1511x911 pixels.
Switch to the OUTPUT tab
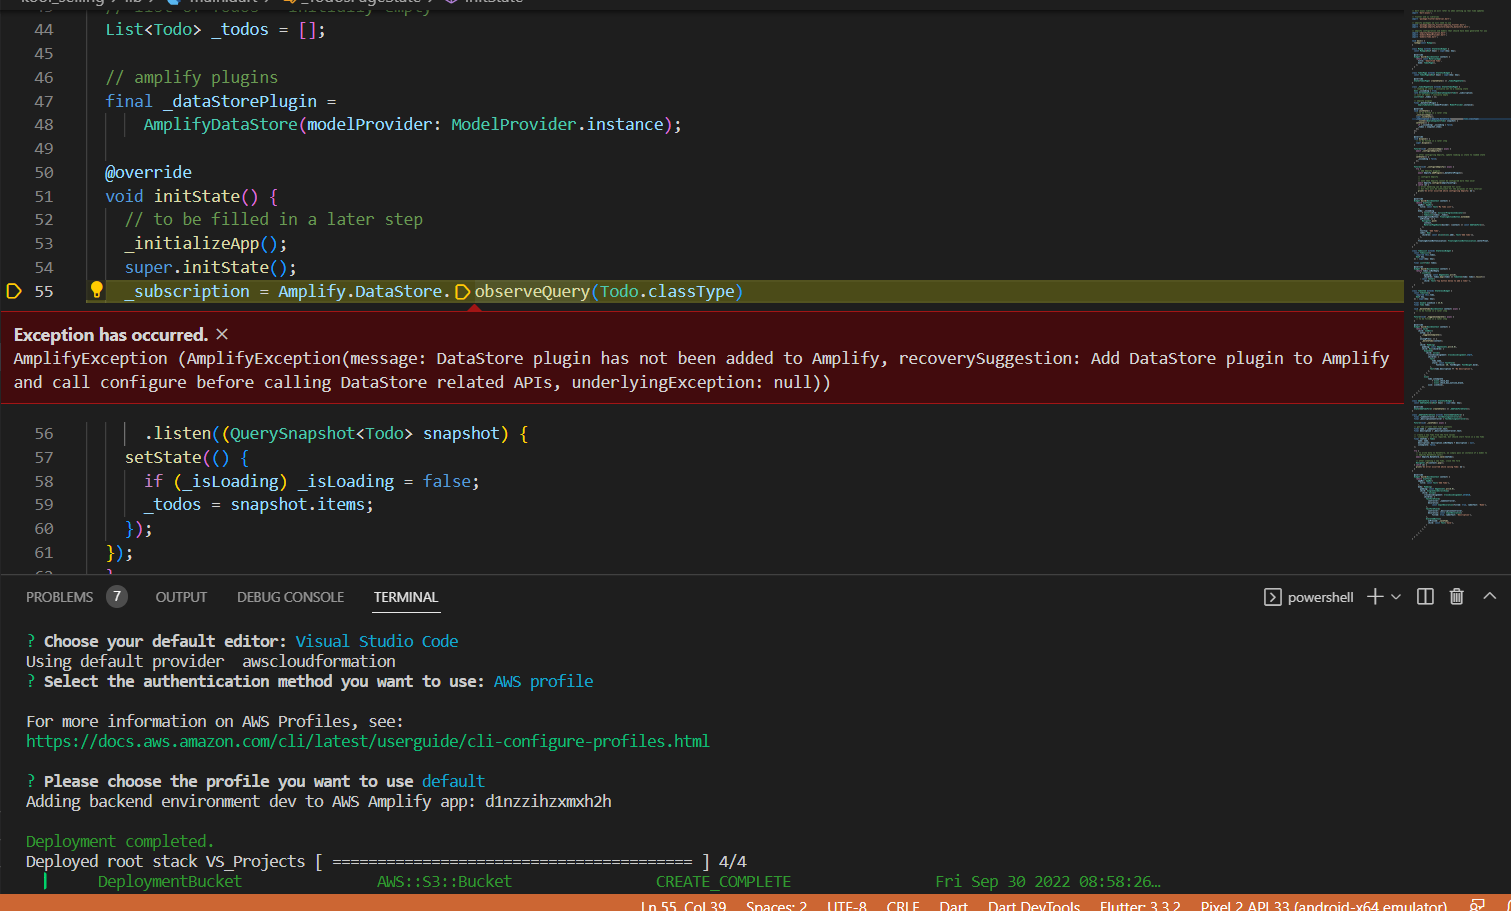(x=181, y=597)
